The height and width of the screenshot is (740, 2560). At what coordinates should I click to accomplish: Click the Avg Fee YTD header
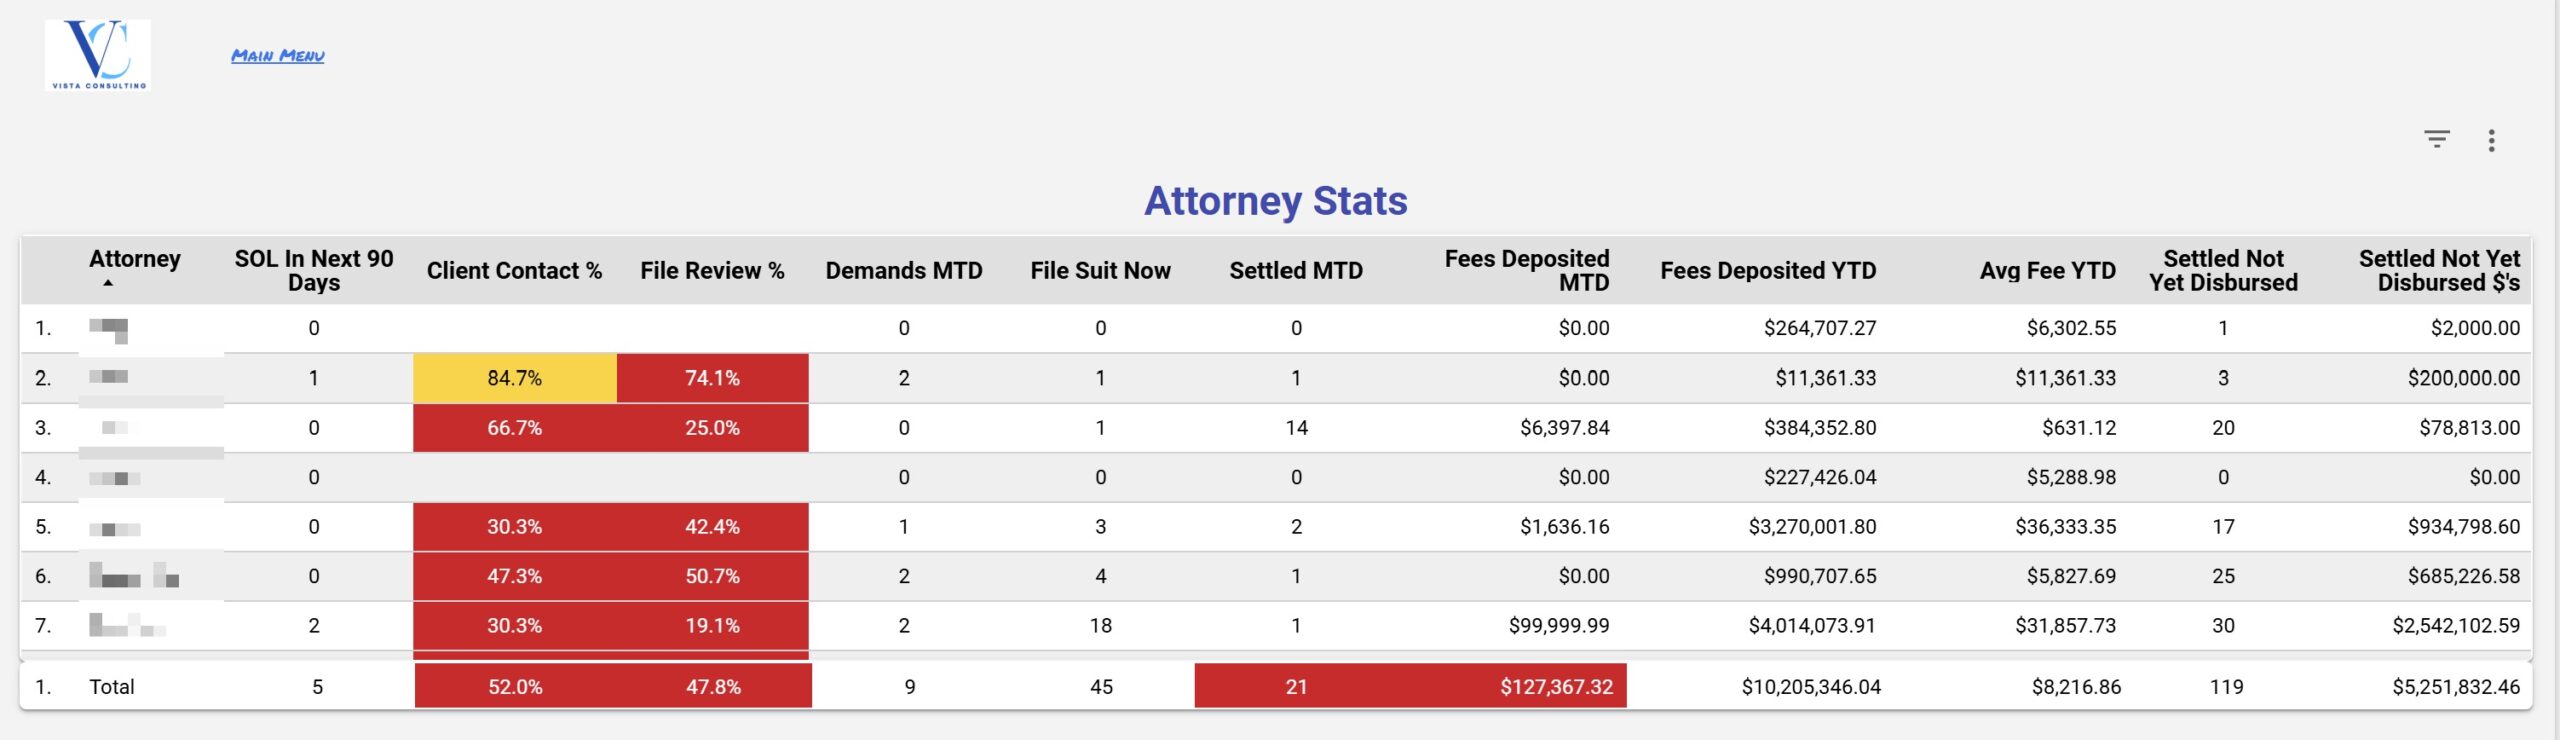[2047, 270]
